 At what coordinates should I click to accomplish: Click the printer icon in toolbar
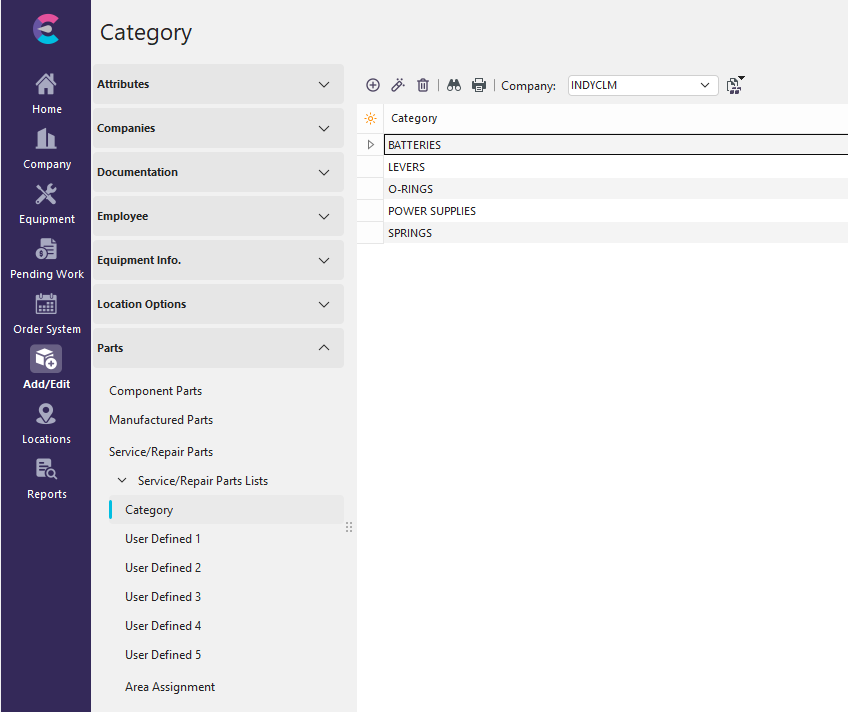point(479,86)
